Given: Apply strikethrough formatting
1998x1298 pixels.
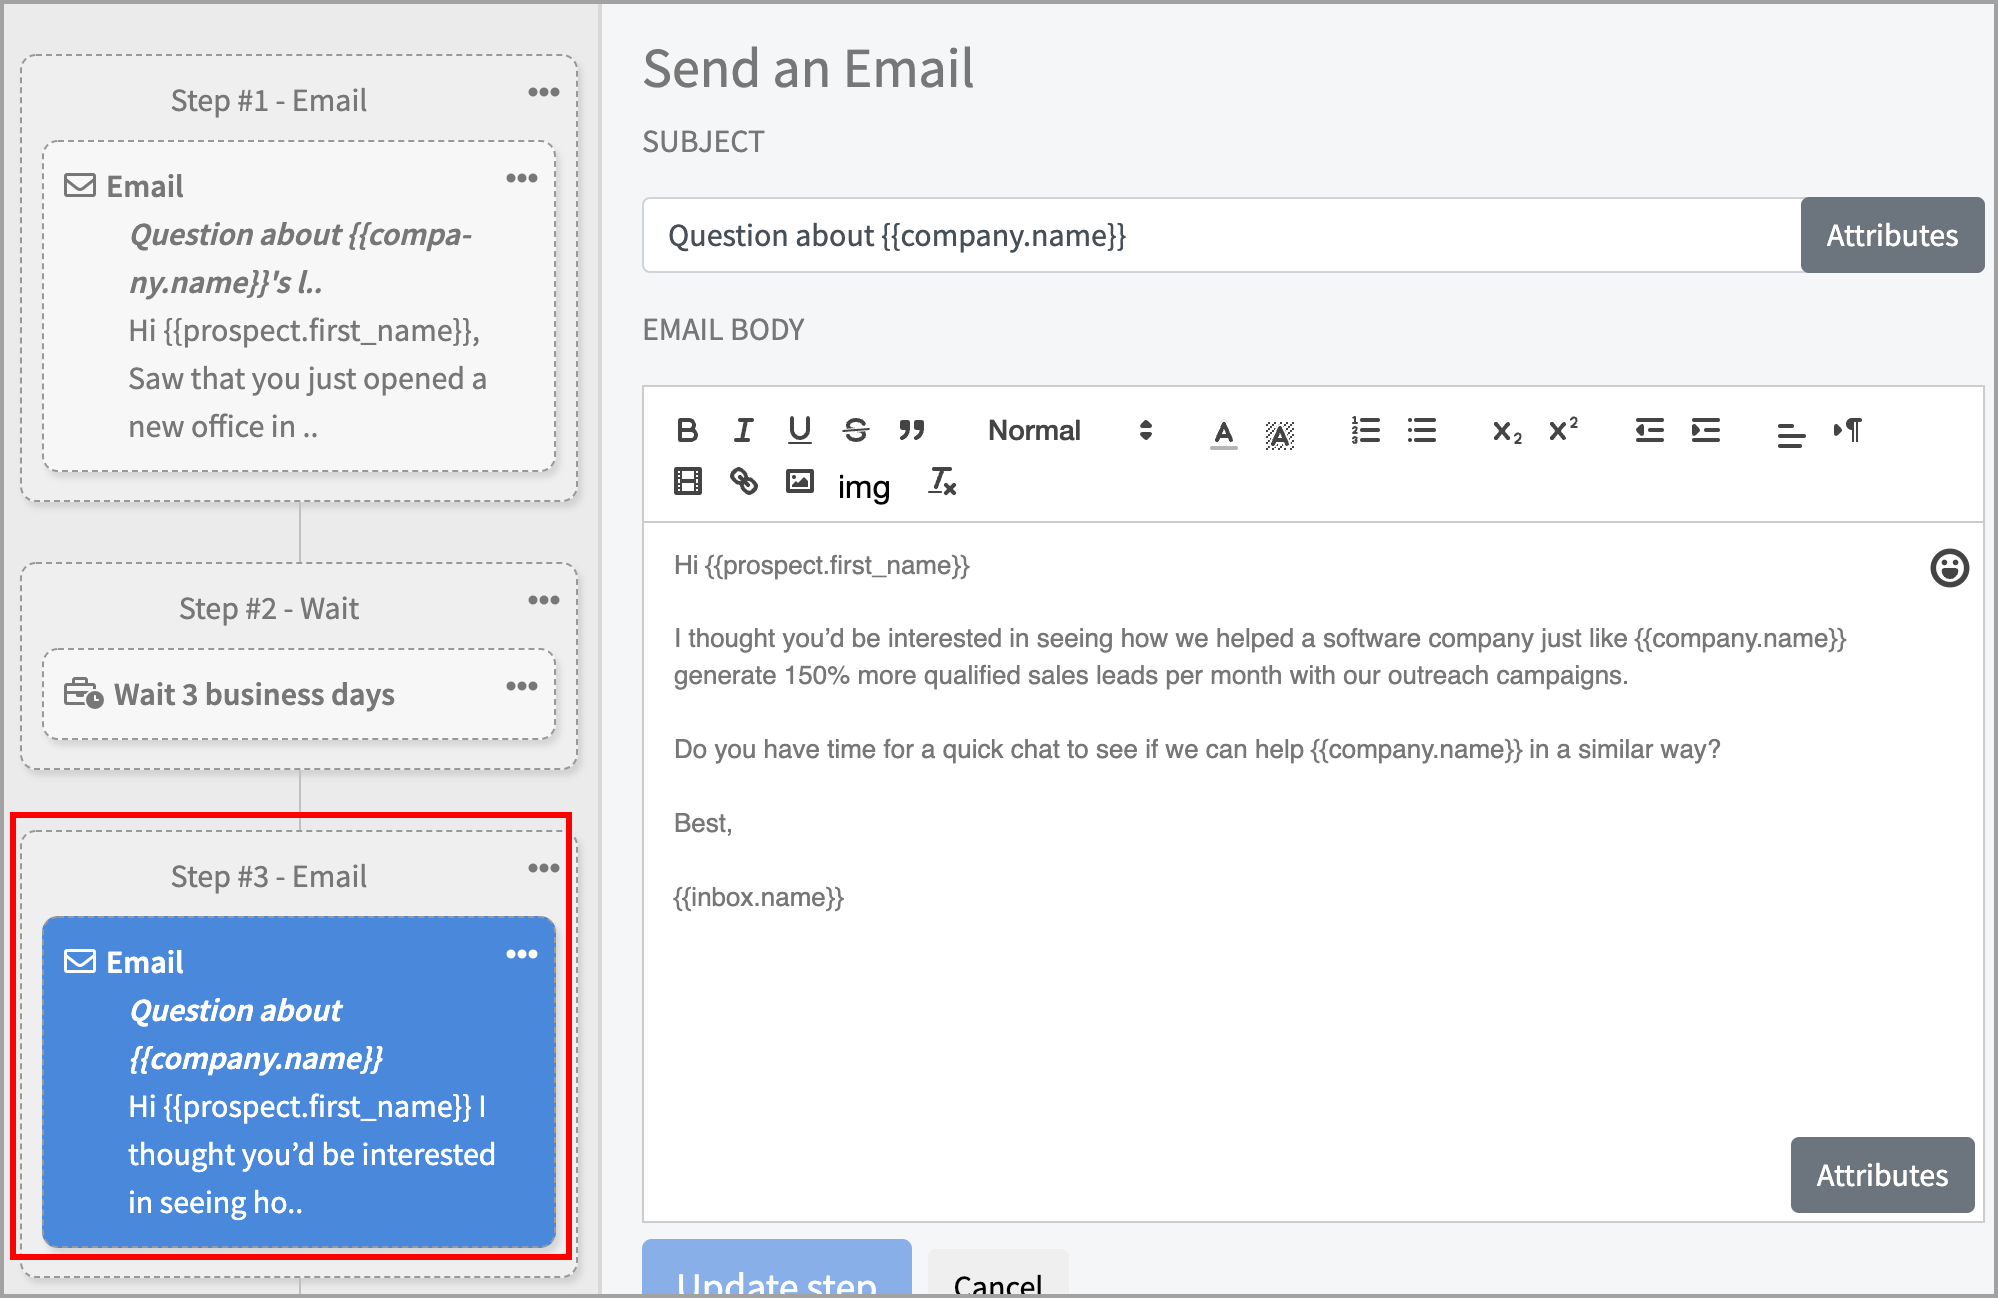Looking at the screenshot, I should click(855, 431).
